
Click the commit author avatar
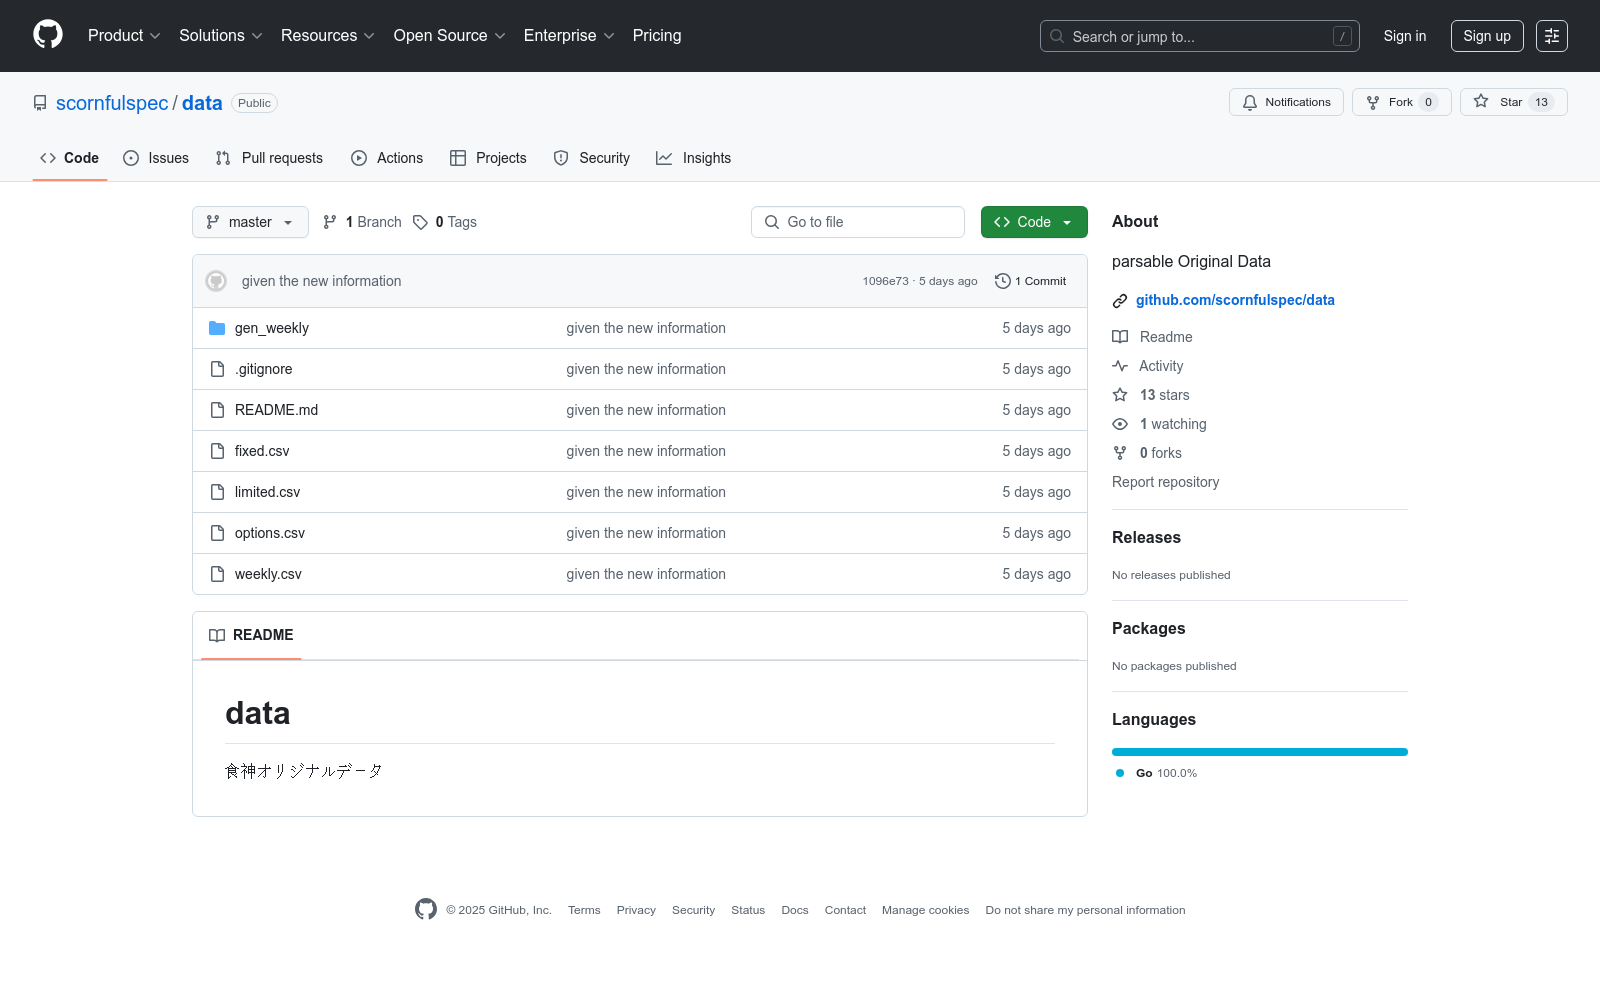tap(216, 281)
